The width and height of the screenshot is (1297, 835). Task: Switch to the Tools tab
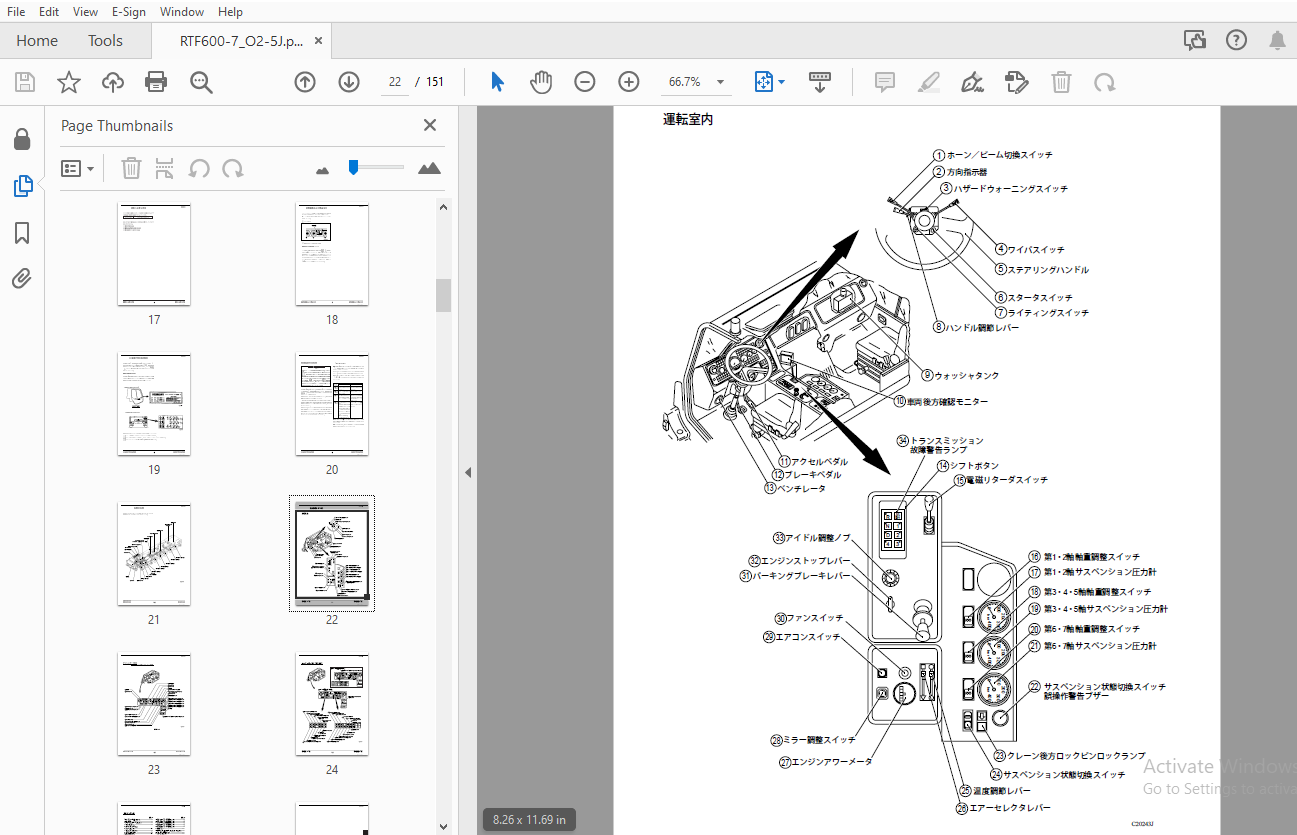click(105, 41)
